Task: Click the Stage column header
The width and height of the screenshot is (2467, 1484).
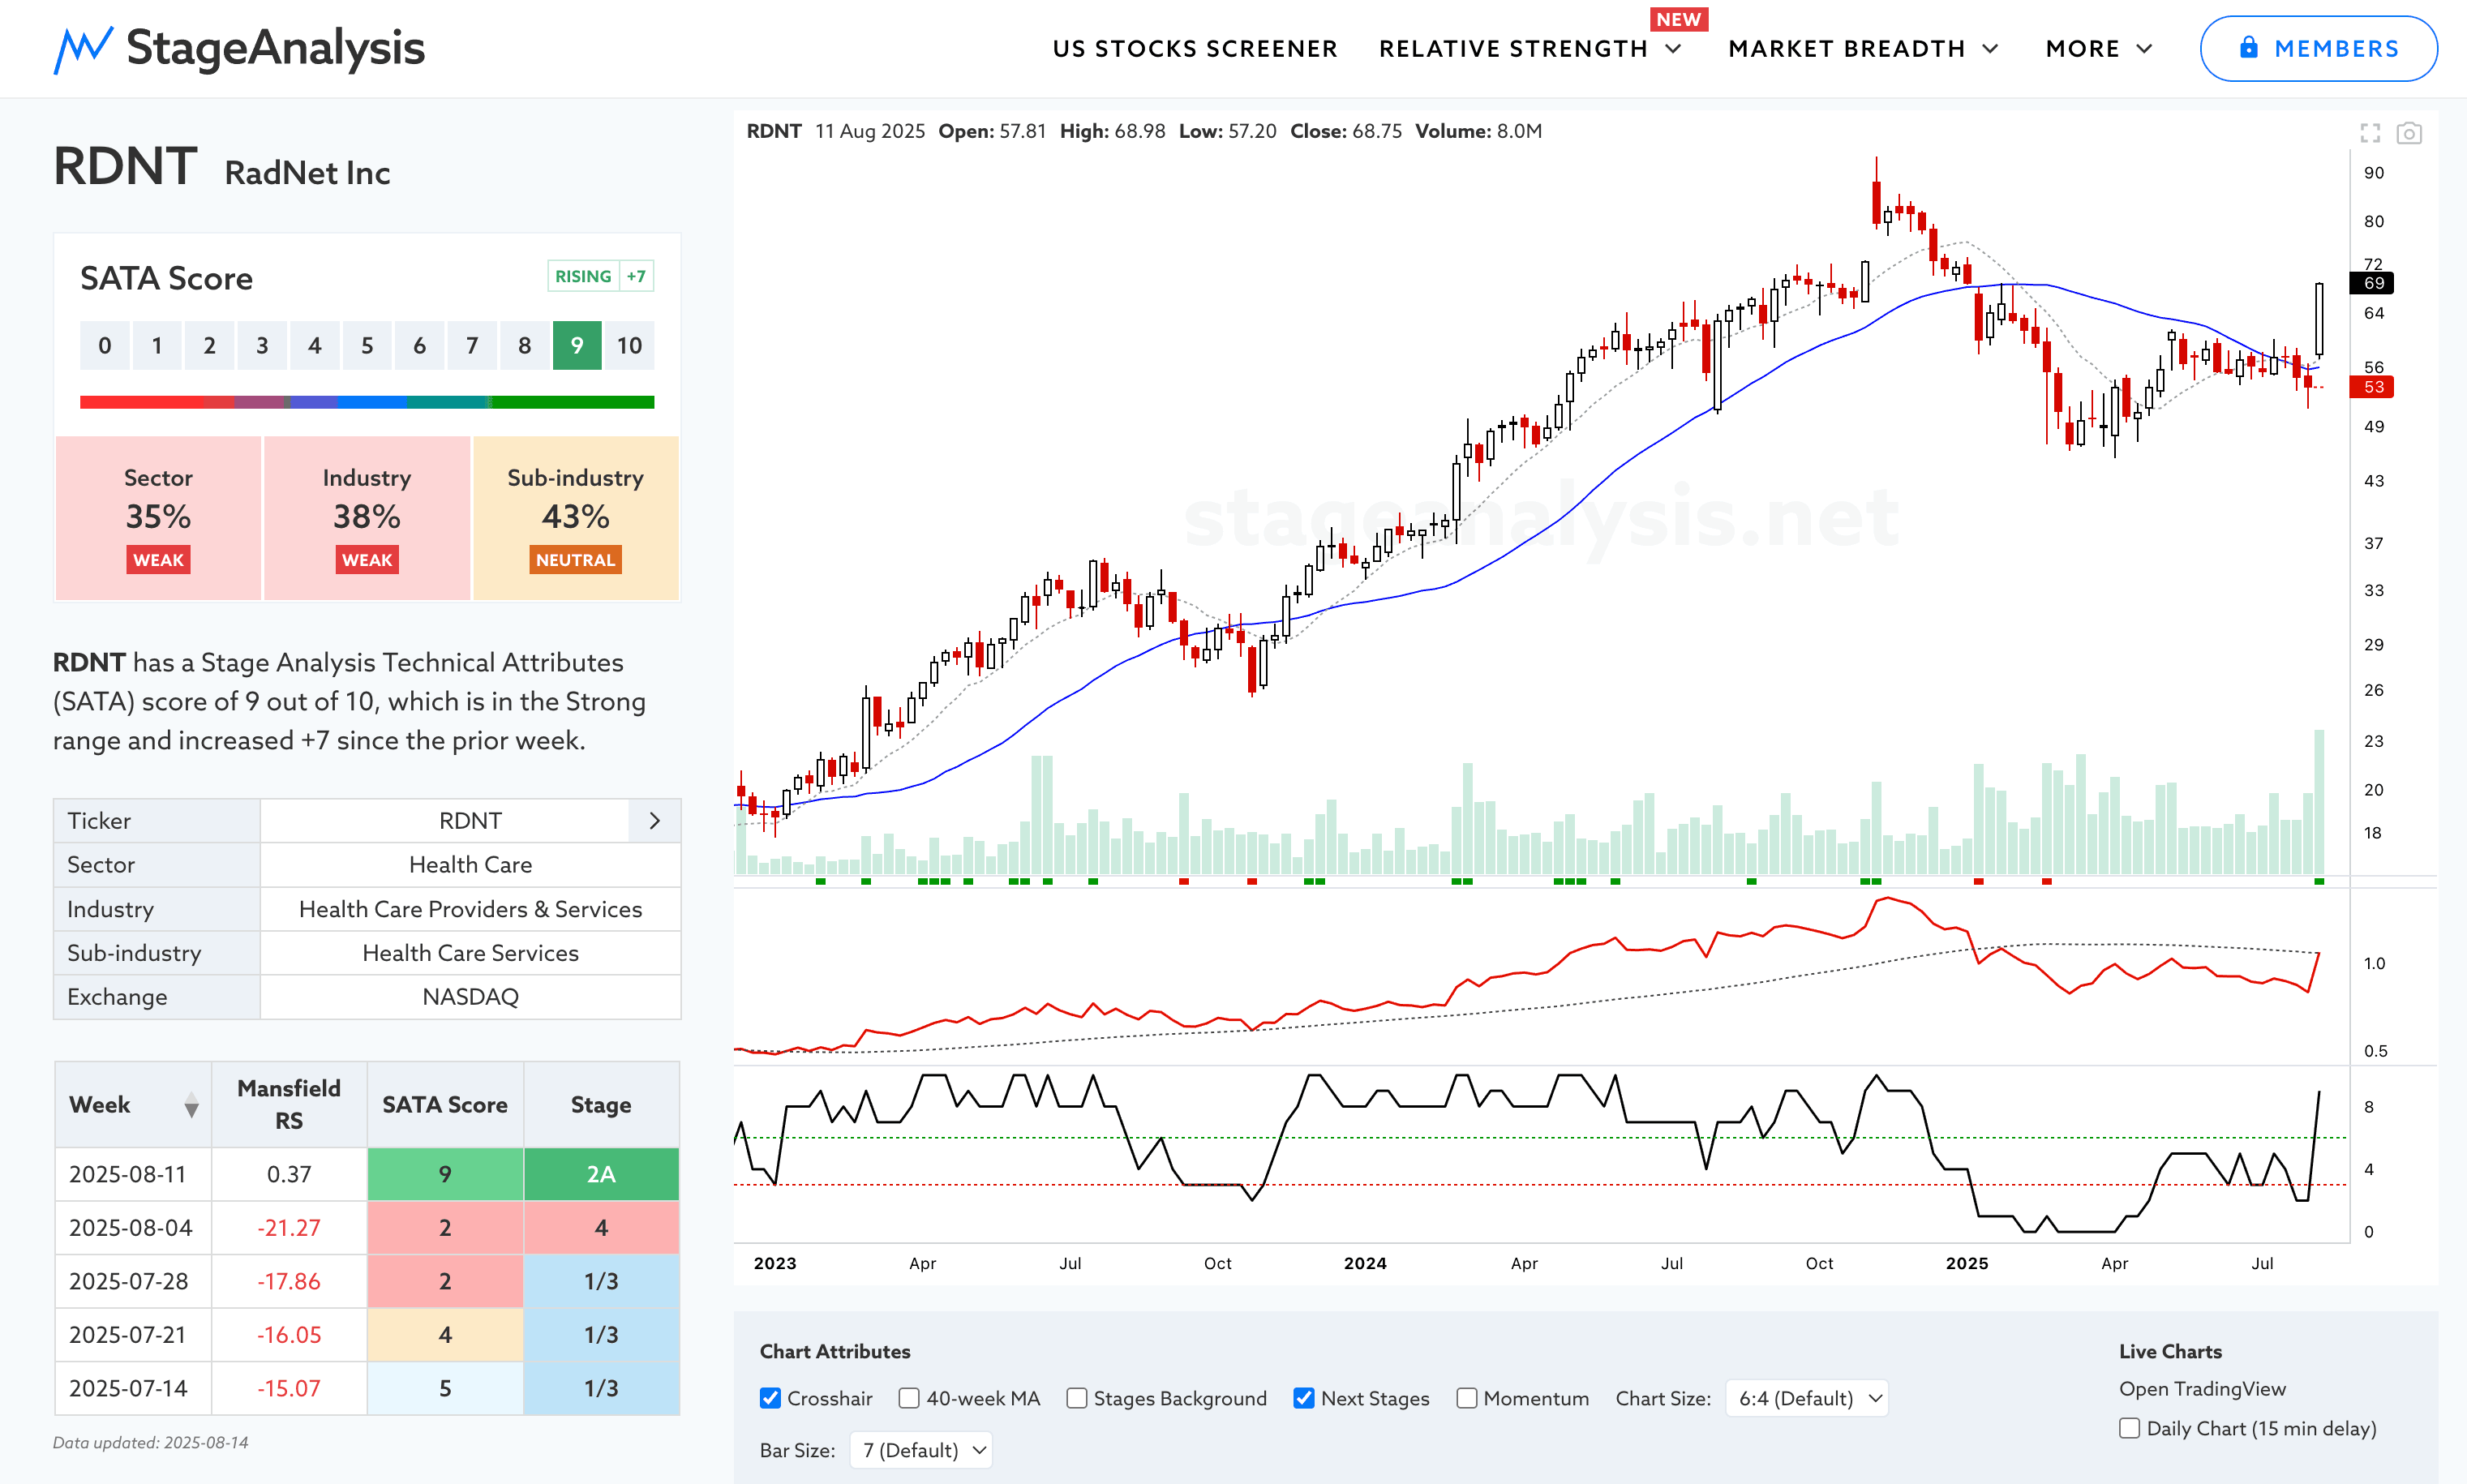Action: (601, 1104)
